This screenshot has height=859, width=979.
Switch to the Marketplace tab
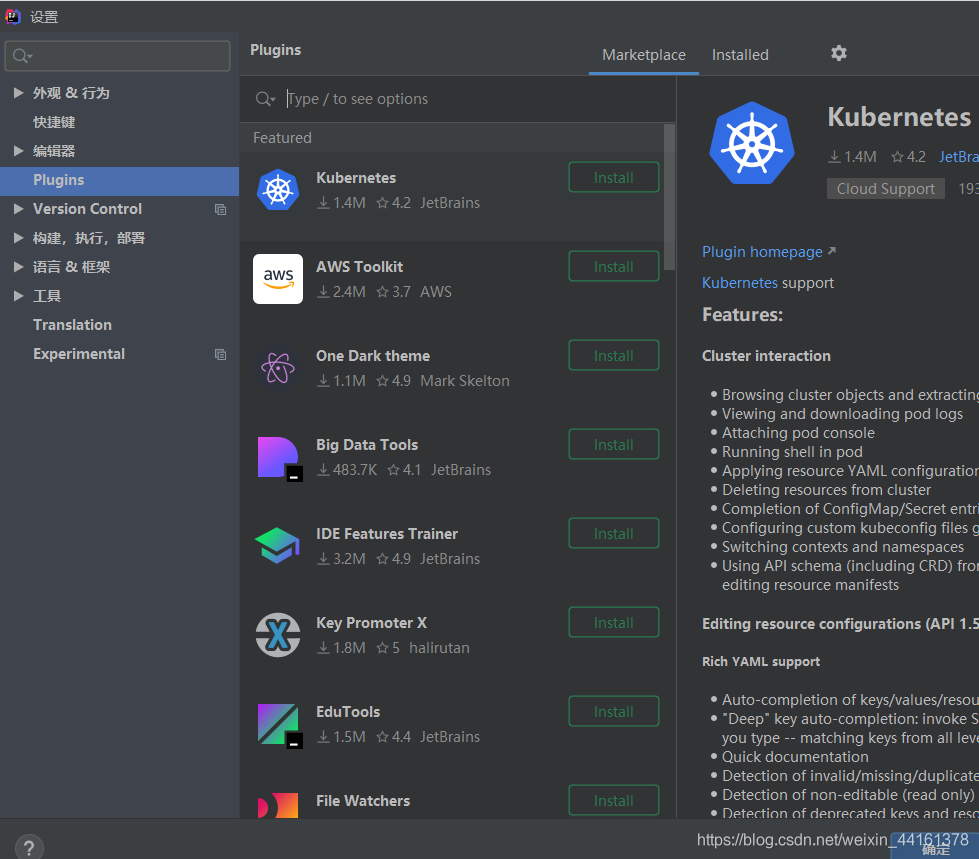[x=644, y=55]
